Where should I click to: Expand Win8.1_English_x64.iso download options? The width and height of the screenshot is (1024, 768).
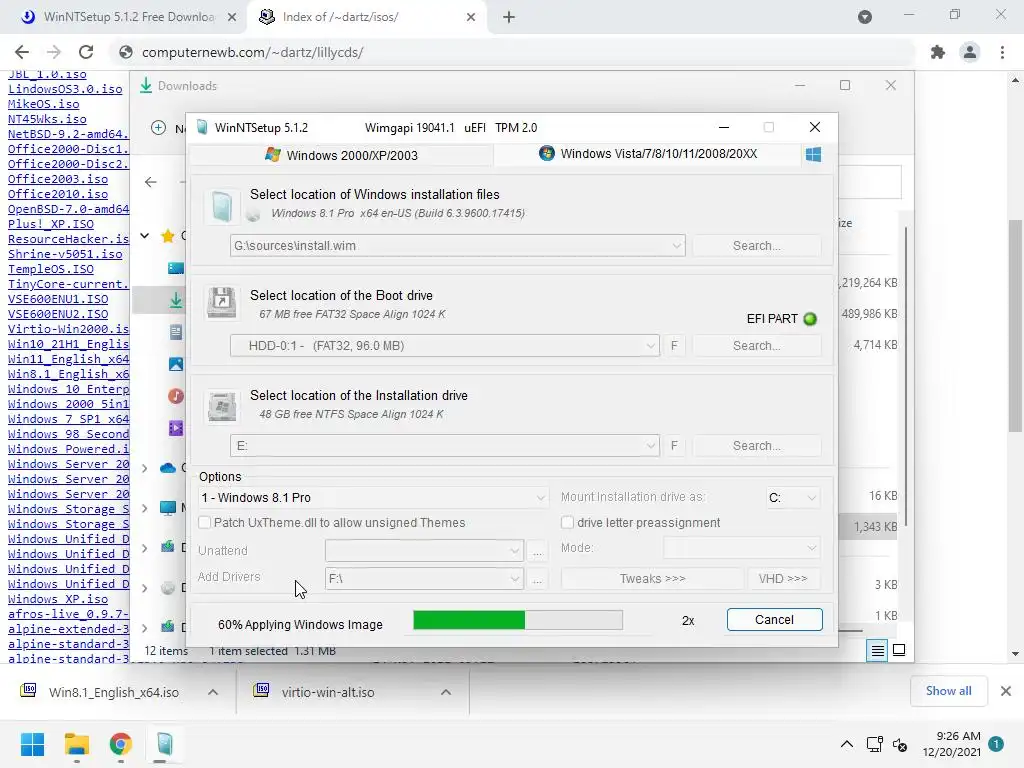[213, 692]
